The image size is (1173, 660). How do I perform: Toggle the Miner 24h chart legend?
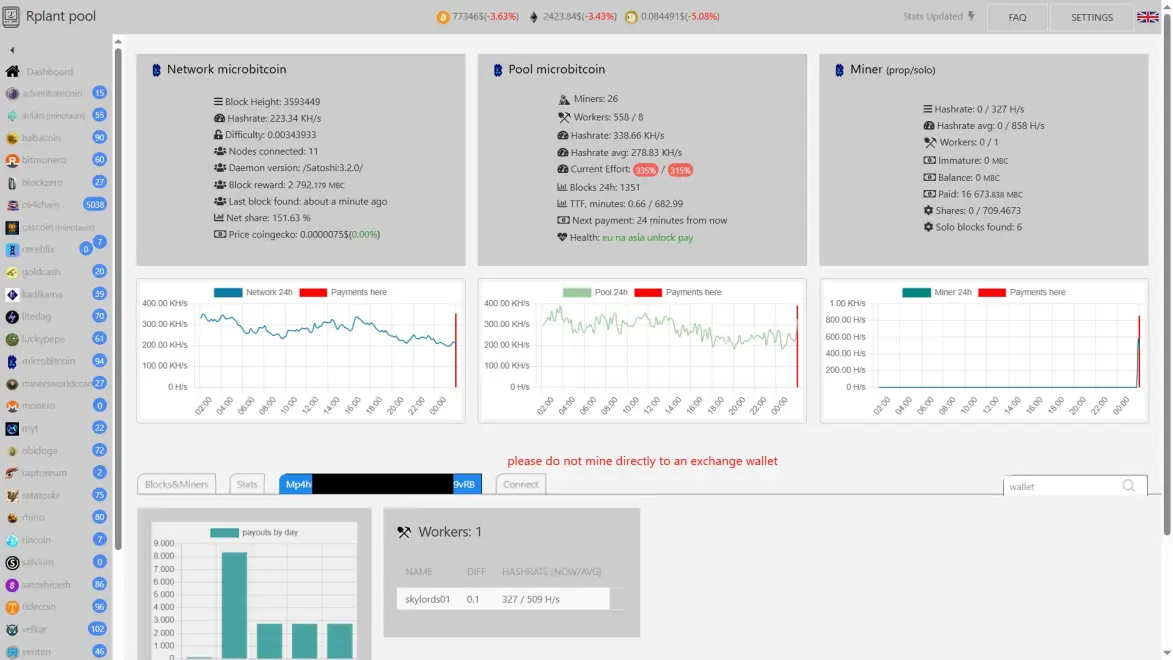937,293
